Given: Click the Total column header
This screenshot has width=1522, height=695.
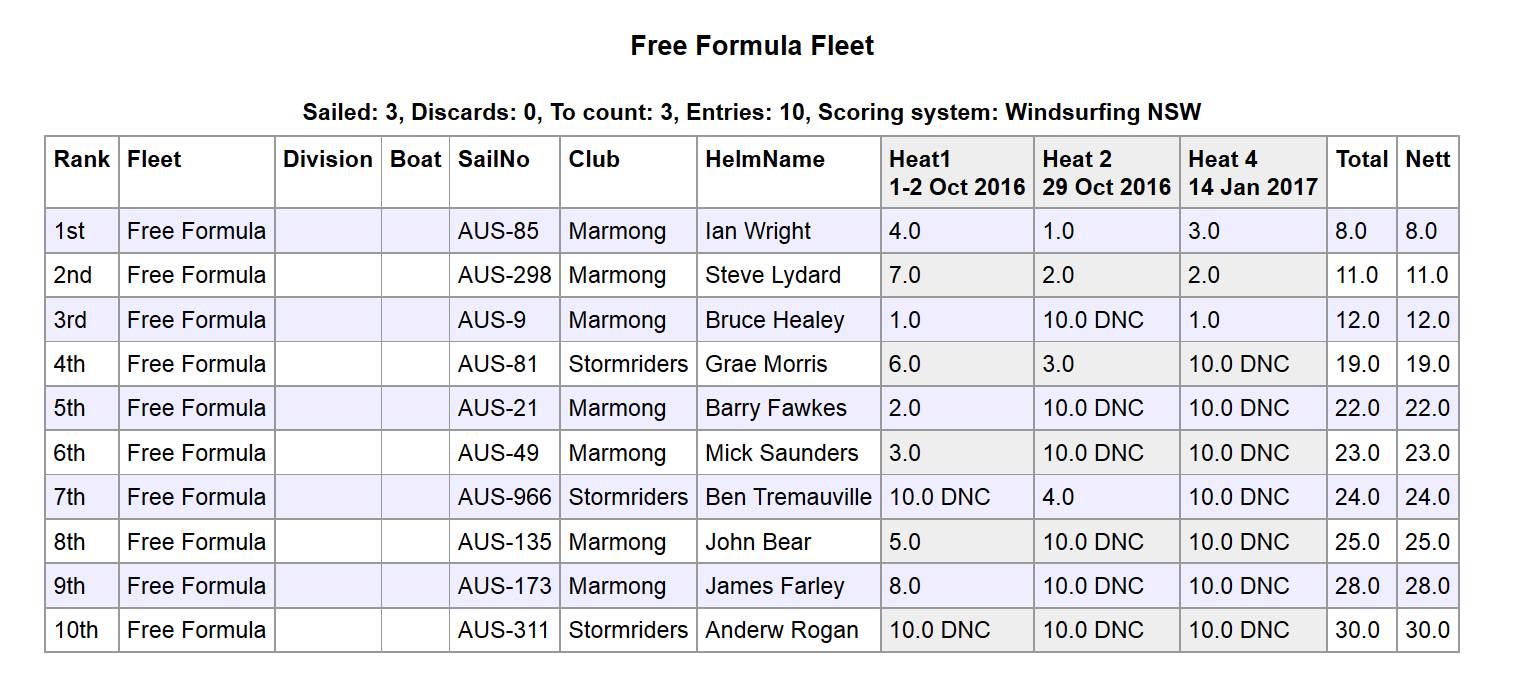Looking at the screenshot, I should 1361,160.
